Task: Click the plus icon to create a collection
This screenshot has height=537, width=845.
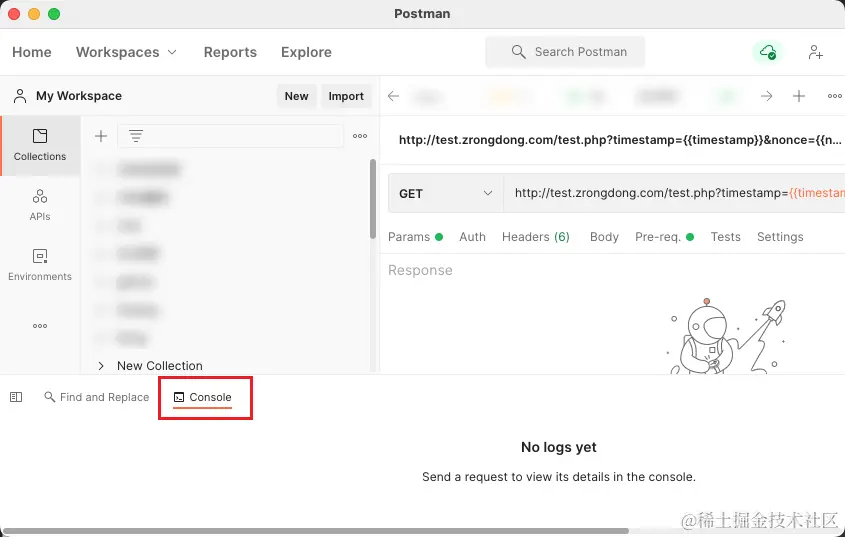Action: click(101, 136)
